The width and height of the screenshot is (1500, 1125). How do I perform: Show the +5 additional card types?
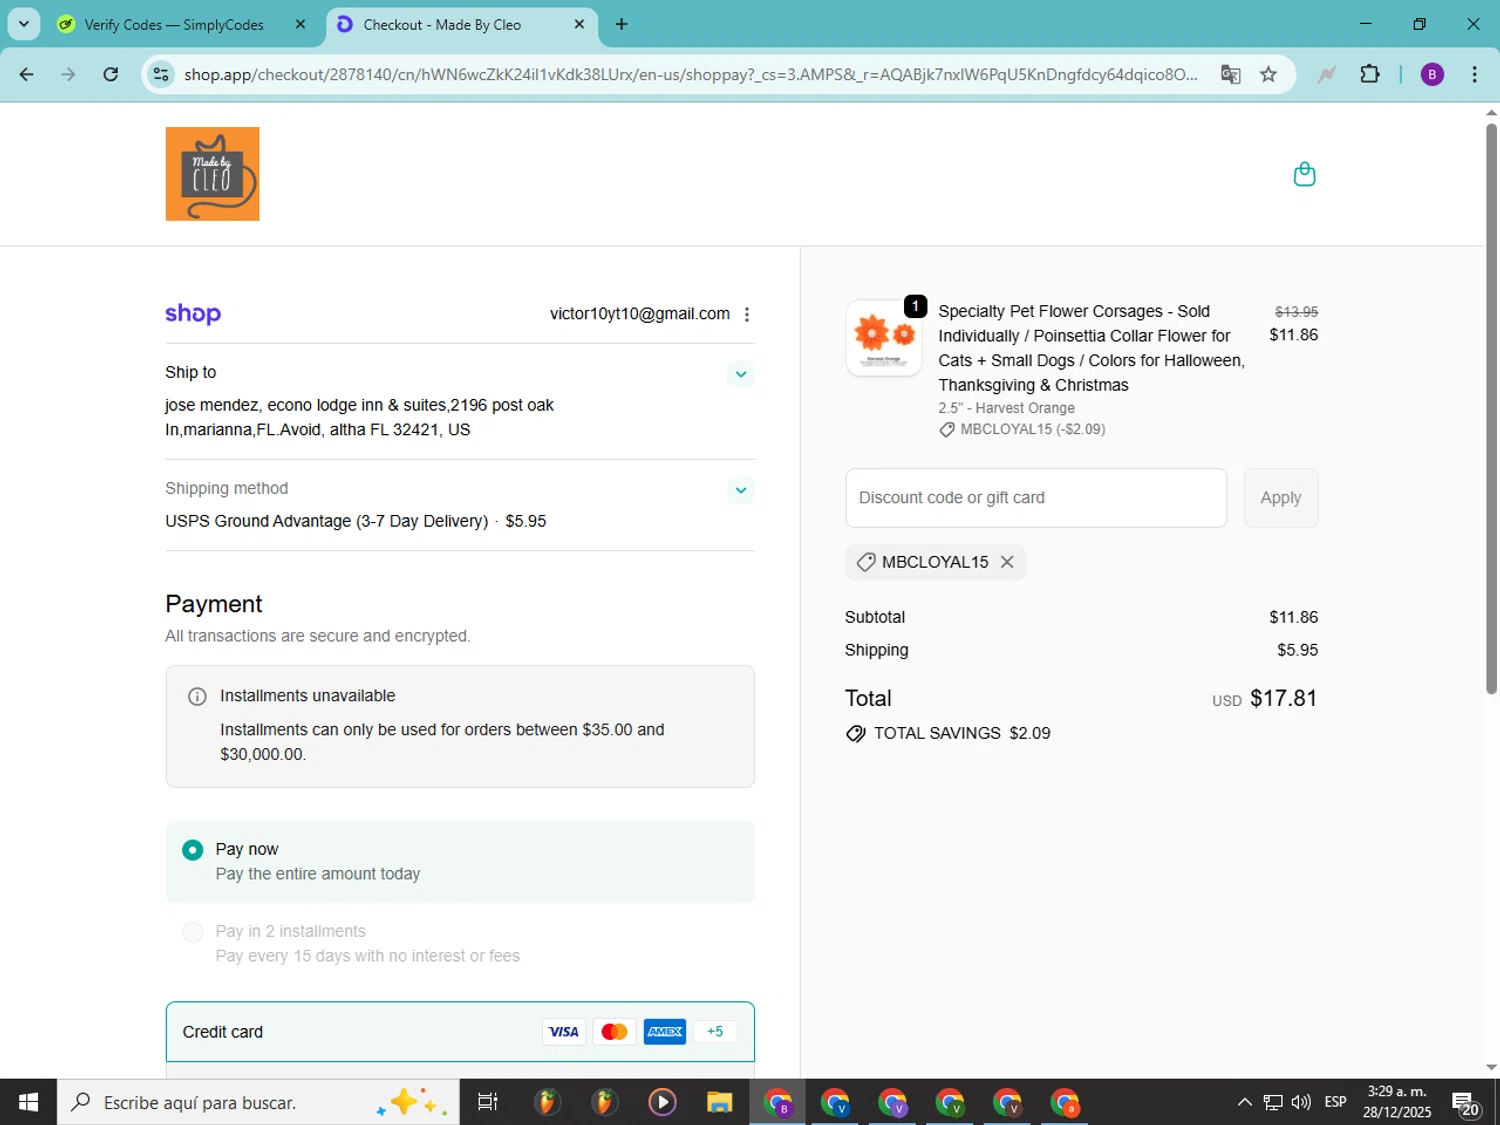[x=715, y=1032]
